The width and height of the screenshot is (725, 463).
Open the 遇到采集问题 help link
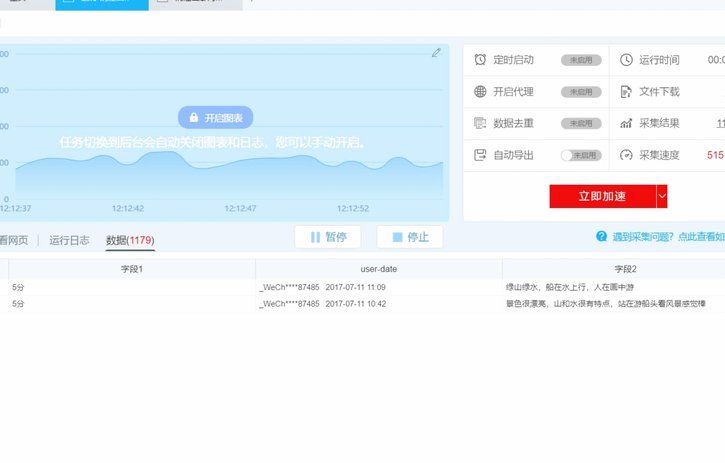tap(668, 237)
